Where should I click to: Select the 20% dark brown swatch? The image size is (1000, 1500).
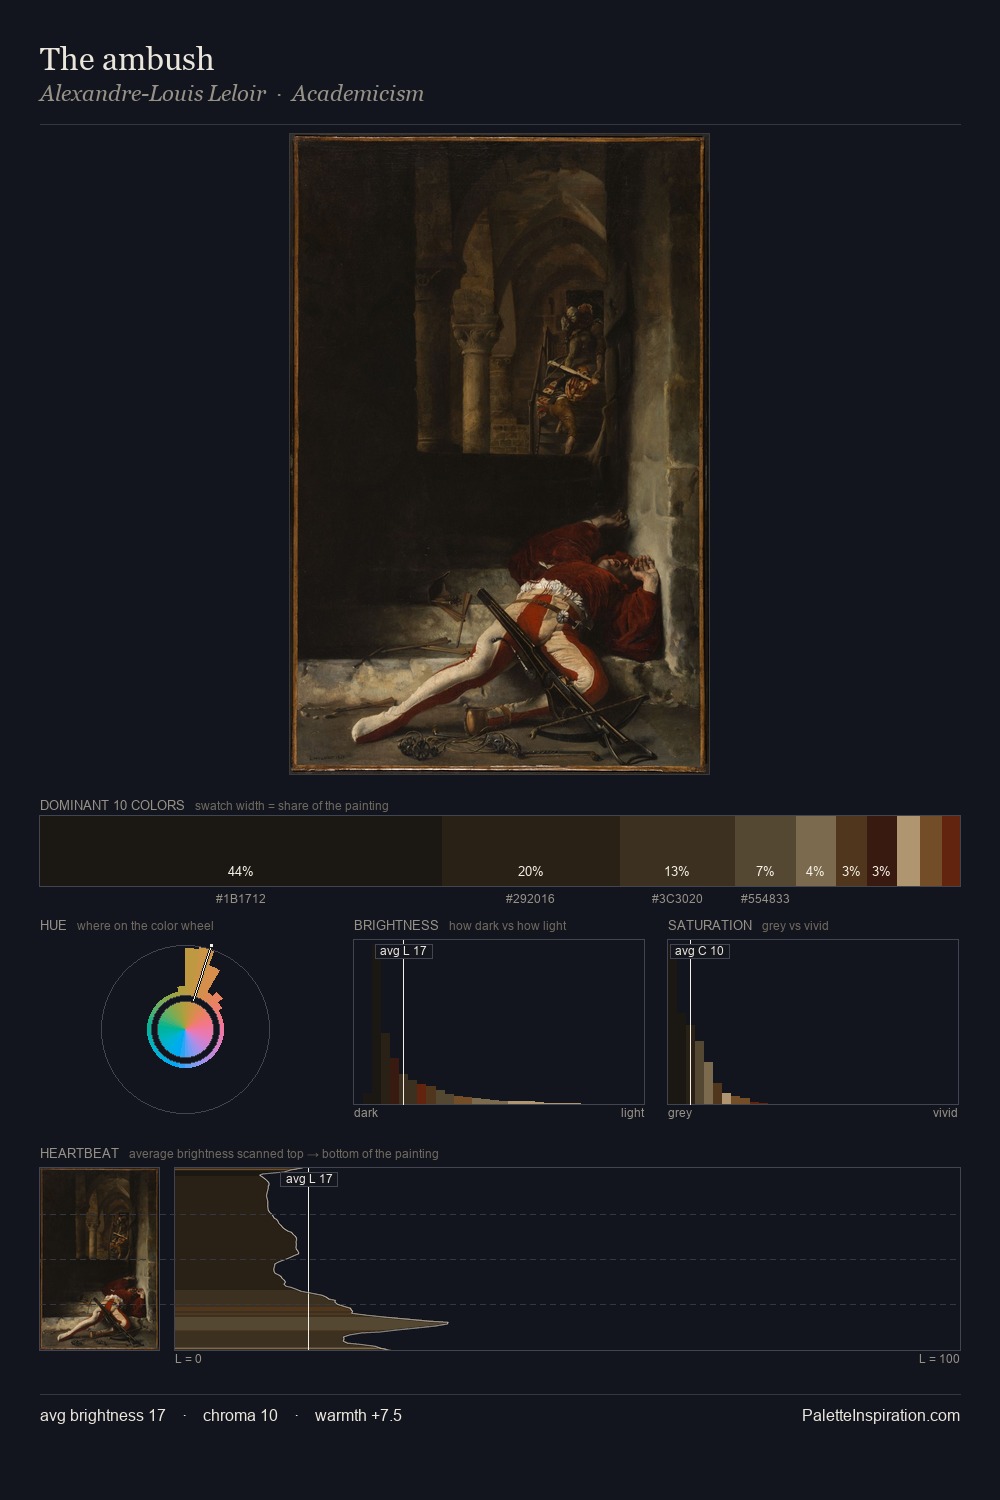coord(531,851)
